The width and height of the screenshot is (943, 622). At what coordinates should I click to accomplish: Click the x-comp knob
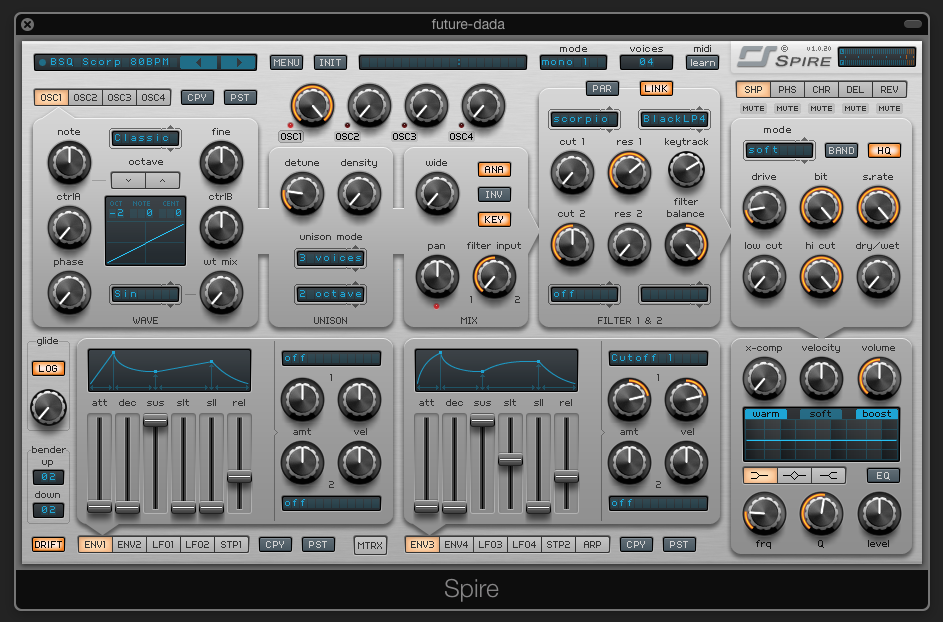[x=764, y=378]
